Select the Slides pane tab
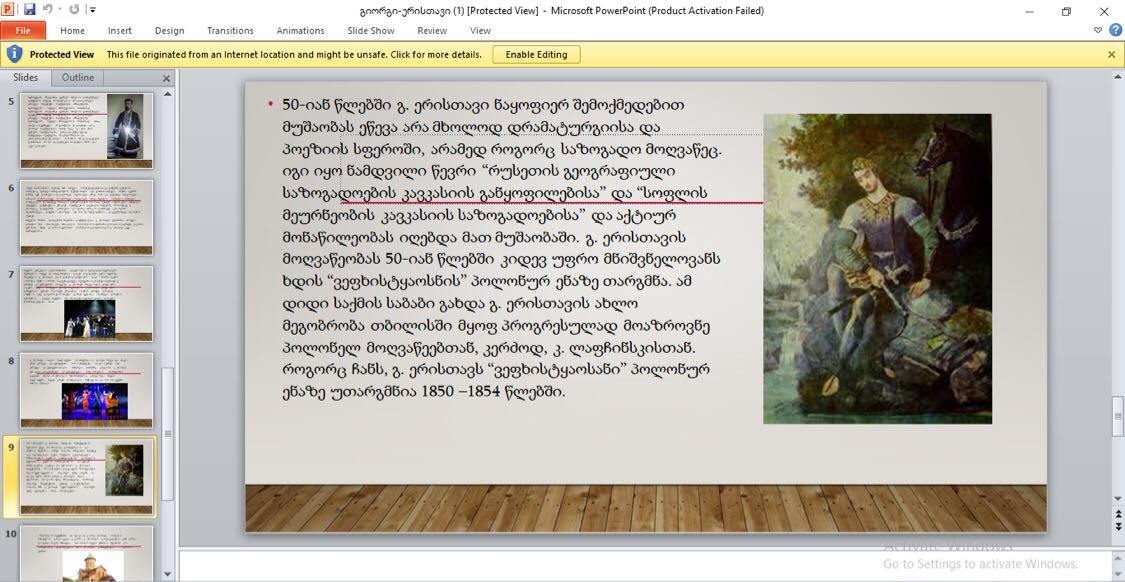This screenshot has width=1125, height=582. (x=26, y=78)
